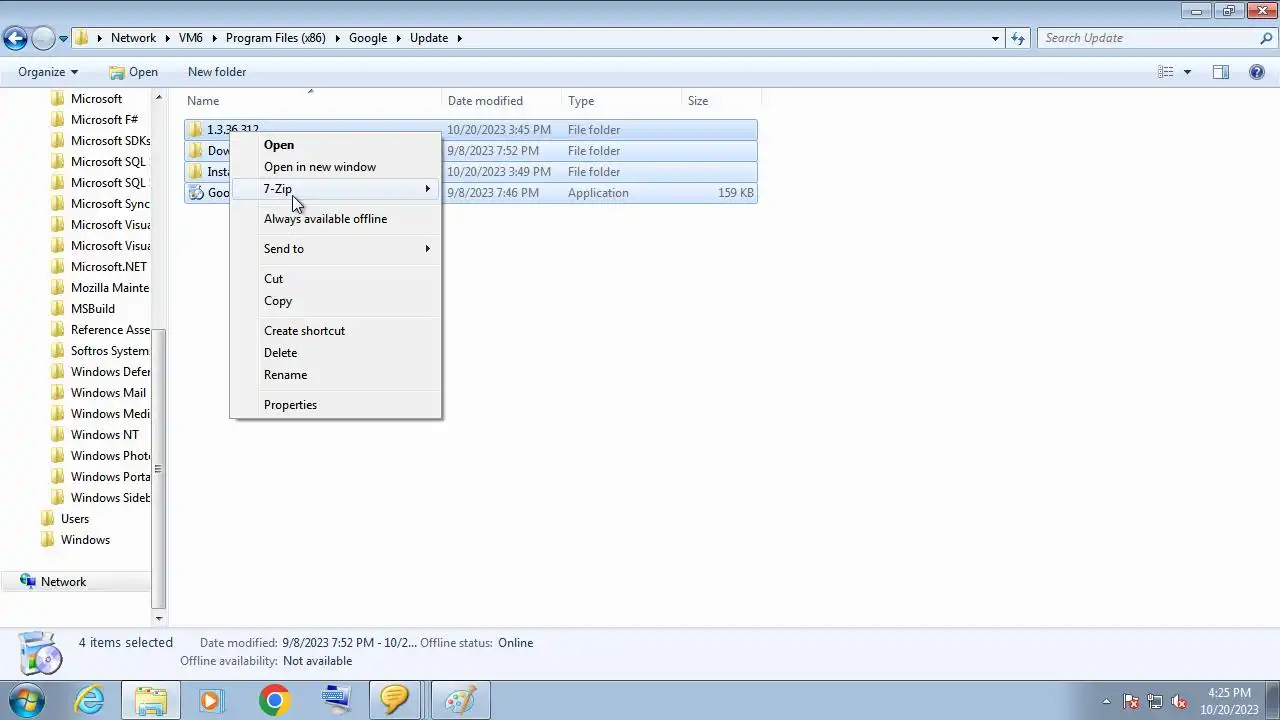Click Program Files (x86) breadcrumb

275,38
